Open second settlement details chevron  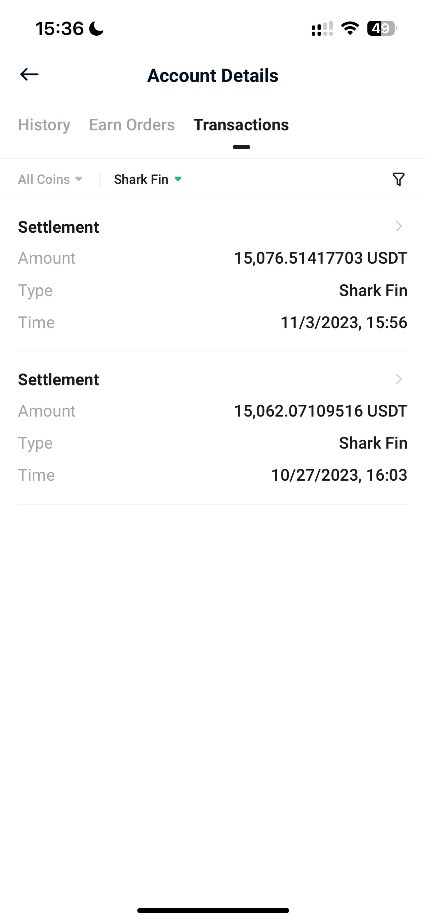pyautogui.click(x=400, y=379)
